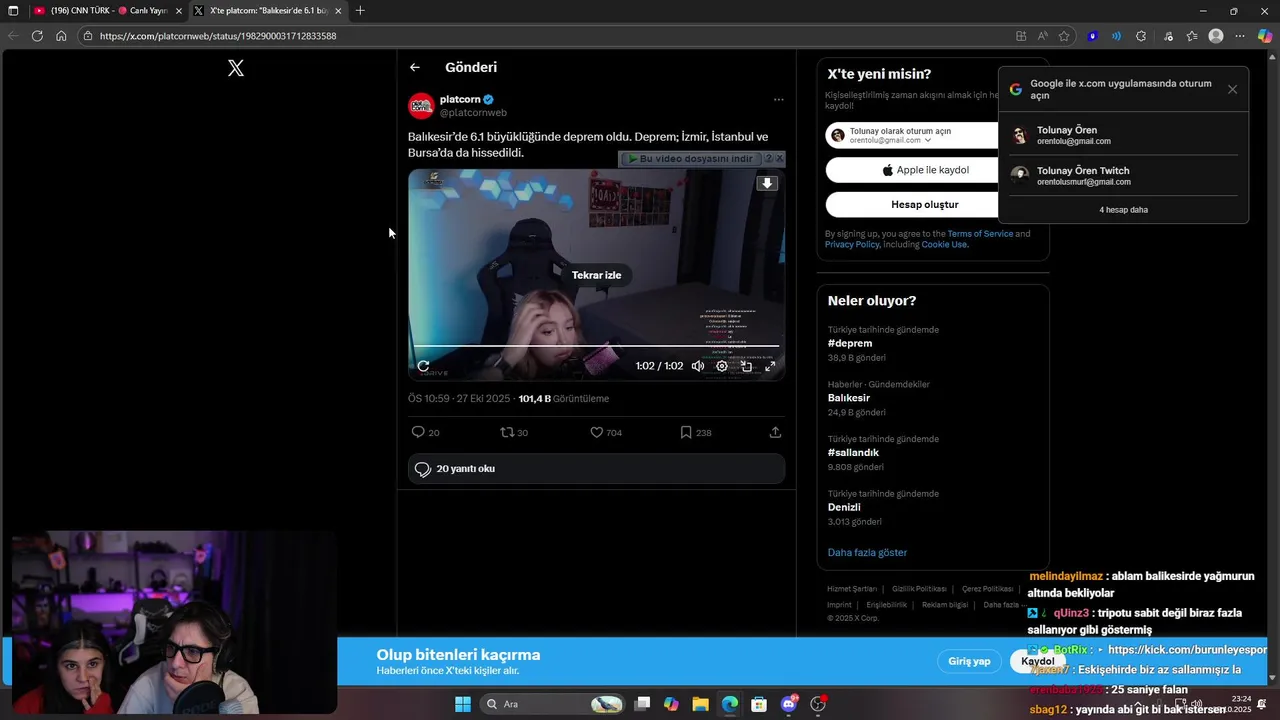This screenshot has width=1280, height=720.
Task: Expand '4 hesap daha' accounts
Action: pyautogui.click(x=1123, y=210)
